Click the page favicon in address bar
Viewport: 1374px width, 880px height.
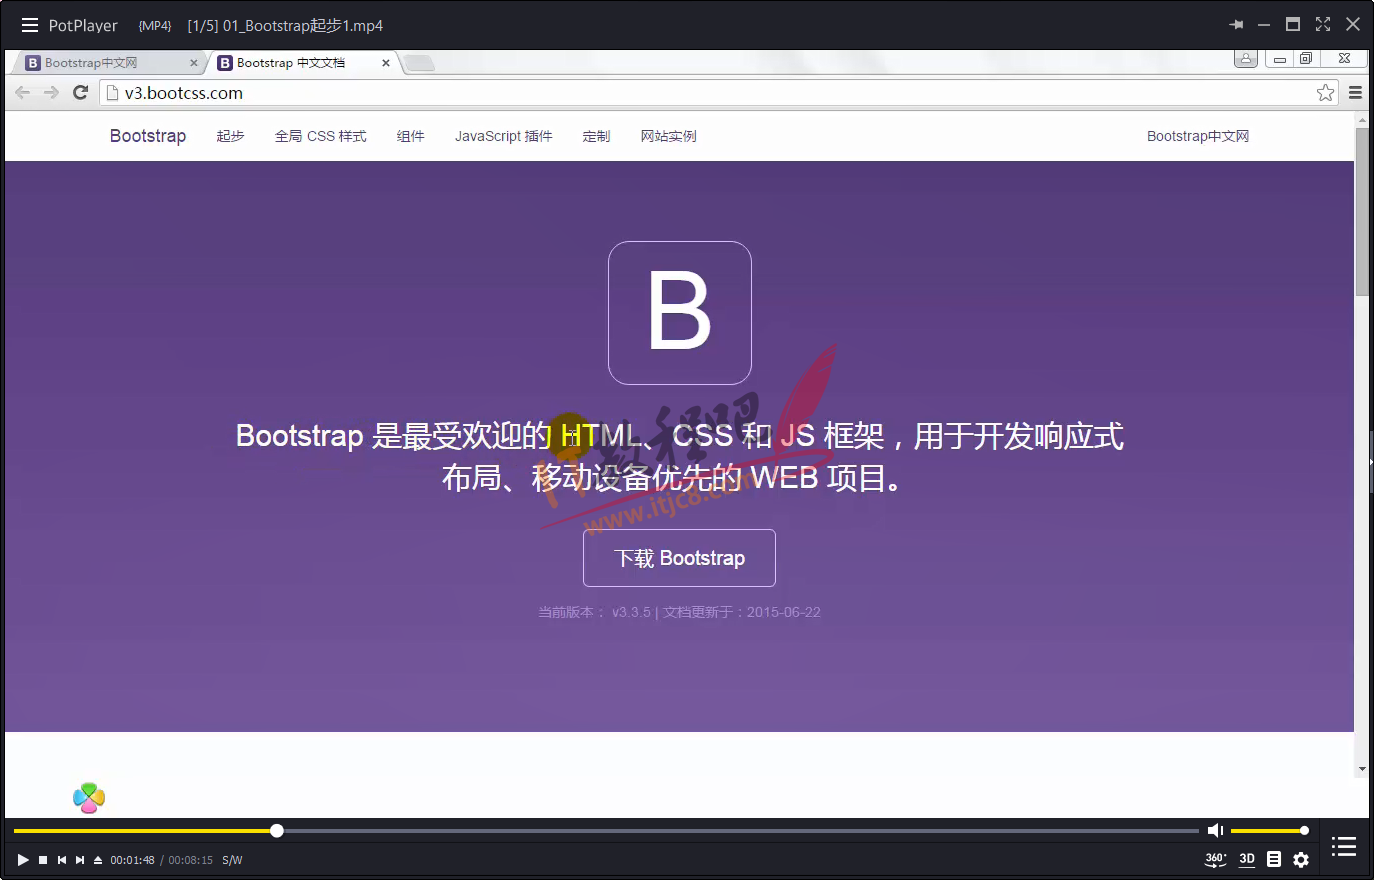(x=112, y=93)
